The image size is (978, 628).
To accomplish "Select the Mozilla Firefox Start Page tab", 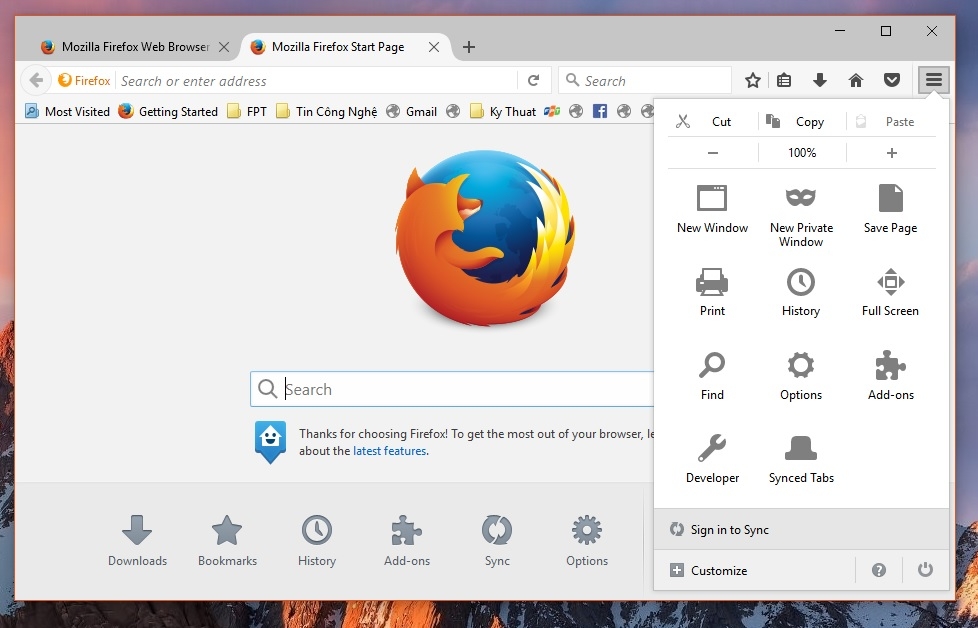I will 337,47.
